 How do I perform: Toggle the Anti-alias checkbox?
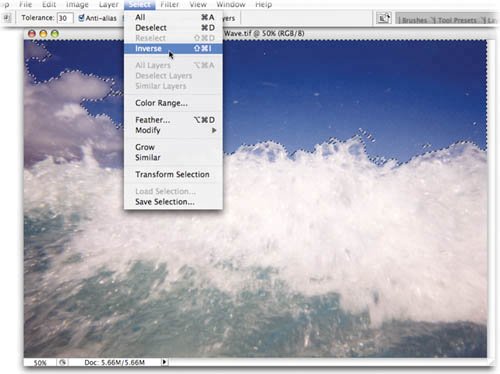tap(81, 18)
